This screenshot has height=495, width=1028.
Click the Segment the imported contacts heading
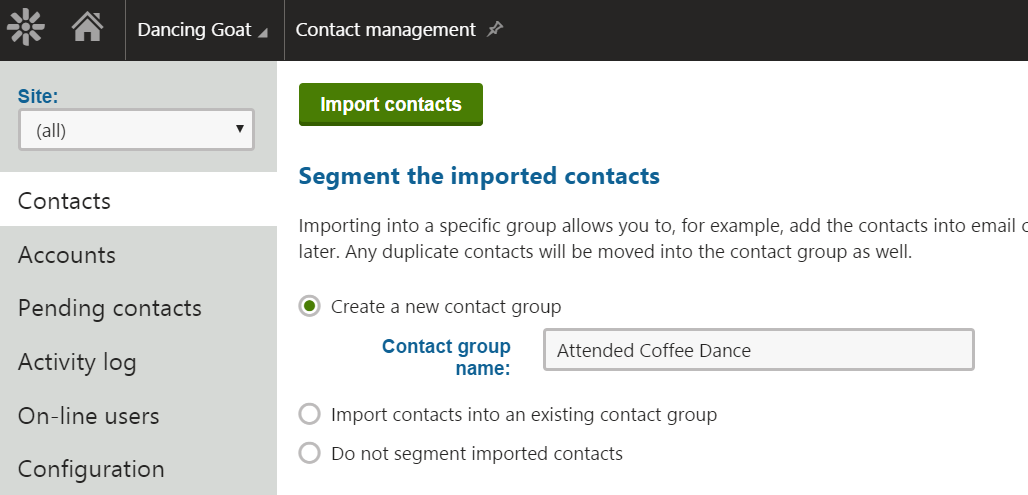click(479, 176)
